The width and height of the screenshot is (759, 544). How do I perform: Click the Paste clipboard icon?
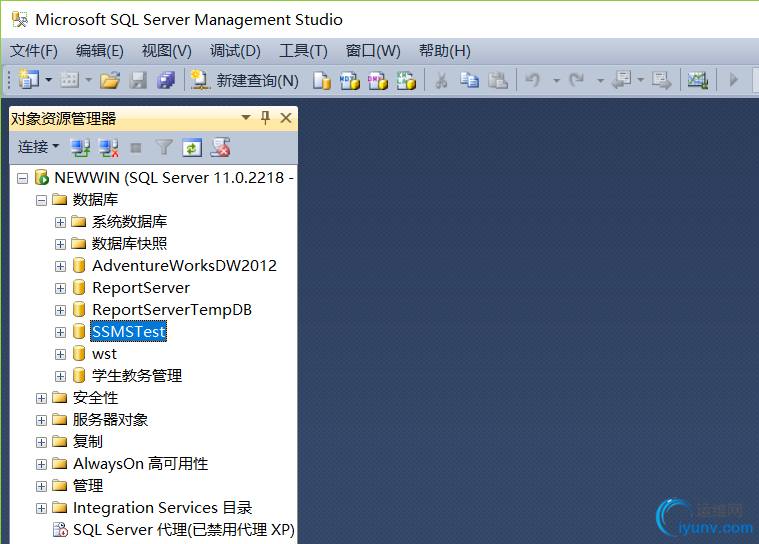coord(498,80)
